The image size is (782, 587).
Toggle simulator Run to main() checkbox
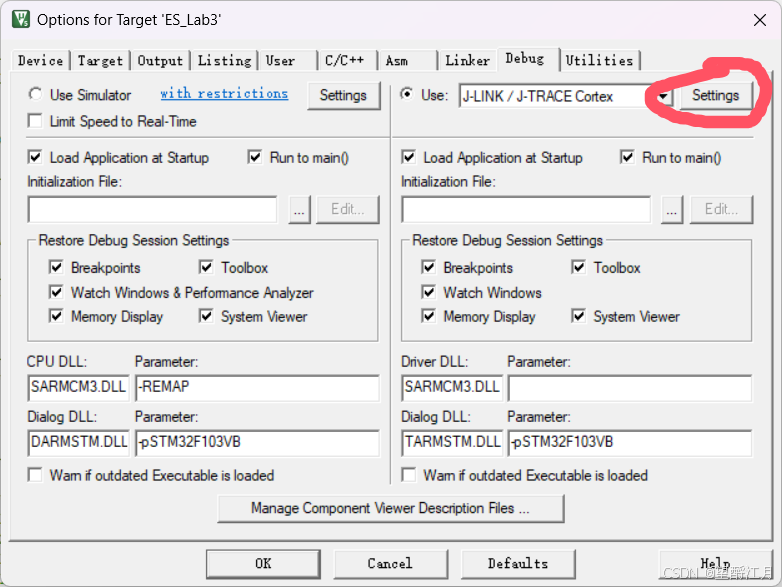click(255, 157)
